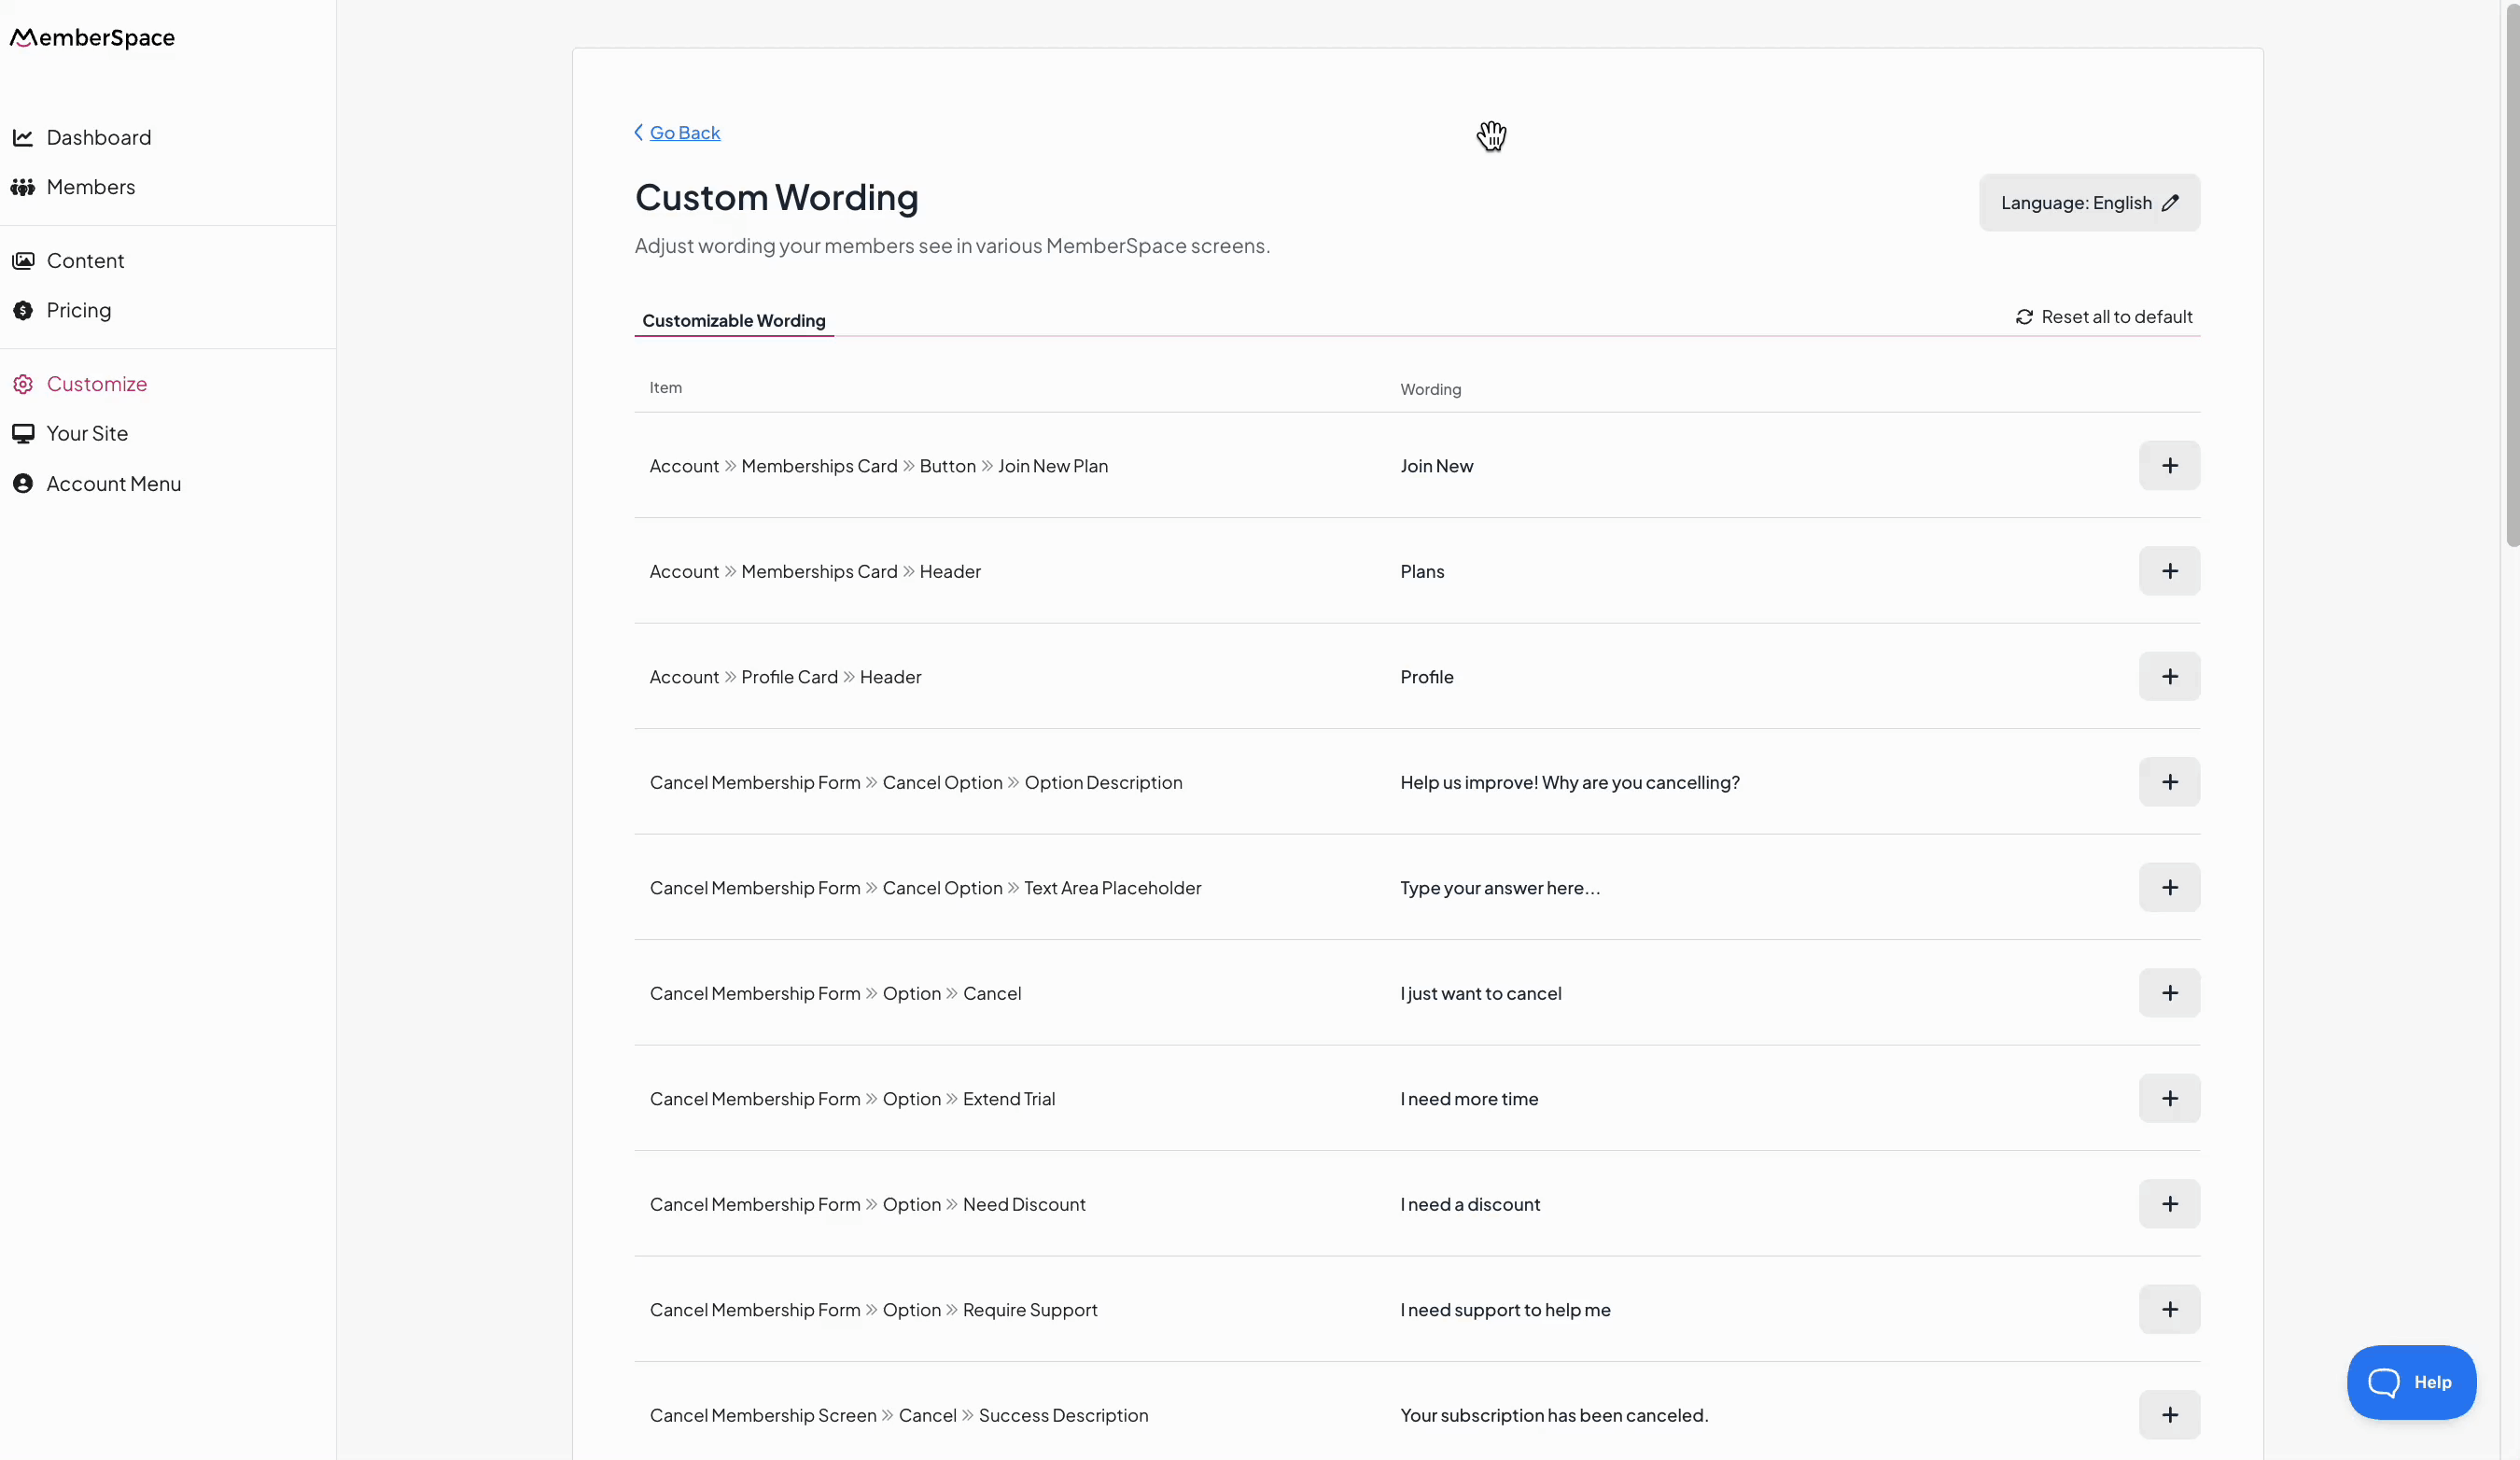This screenshot has height=1460, width=2520.
Task: Click the pencil icon beside Language: English
Action: pyautogui.click(x=2170, y=203)
